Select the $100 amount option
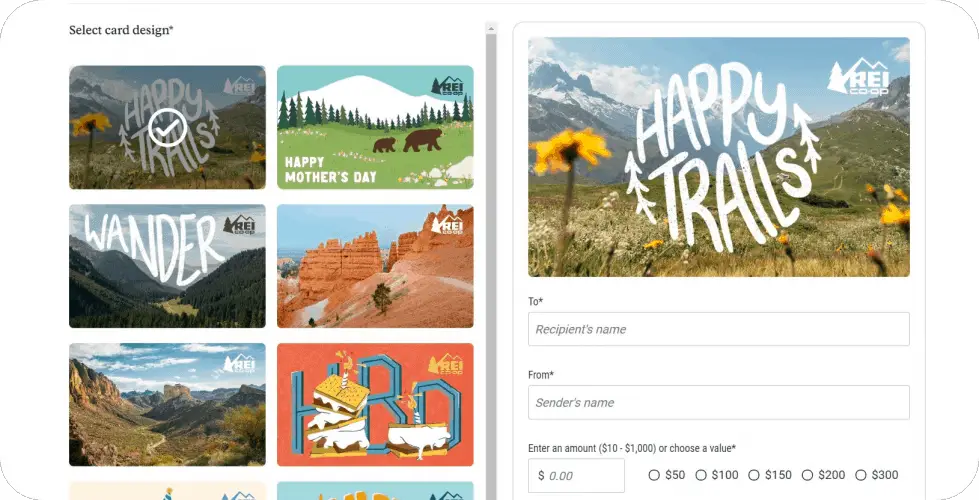979x500 pixels. 701,475
